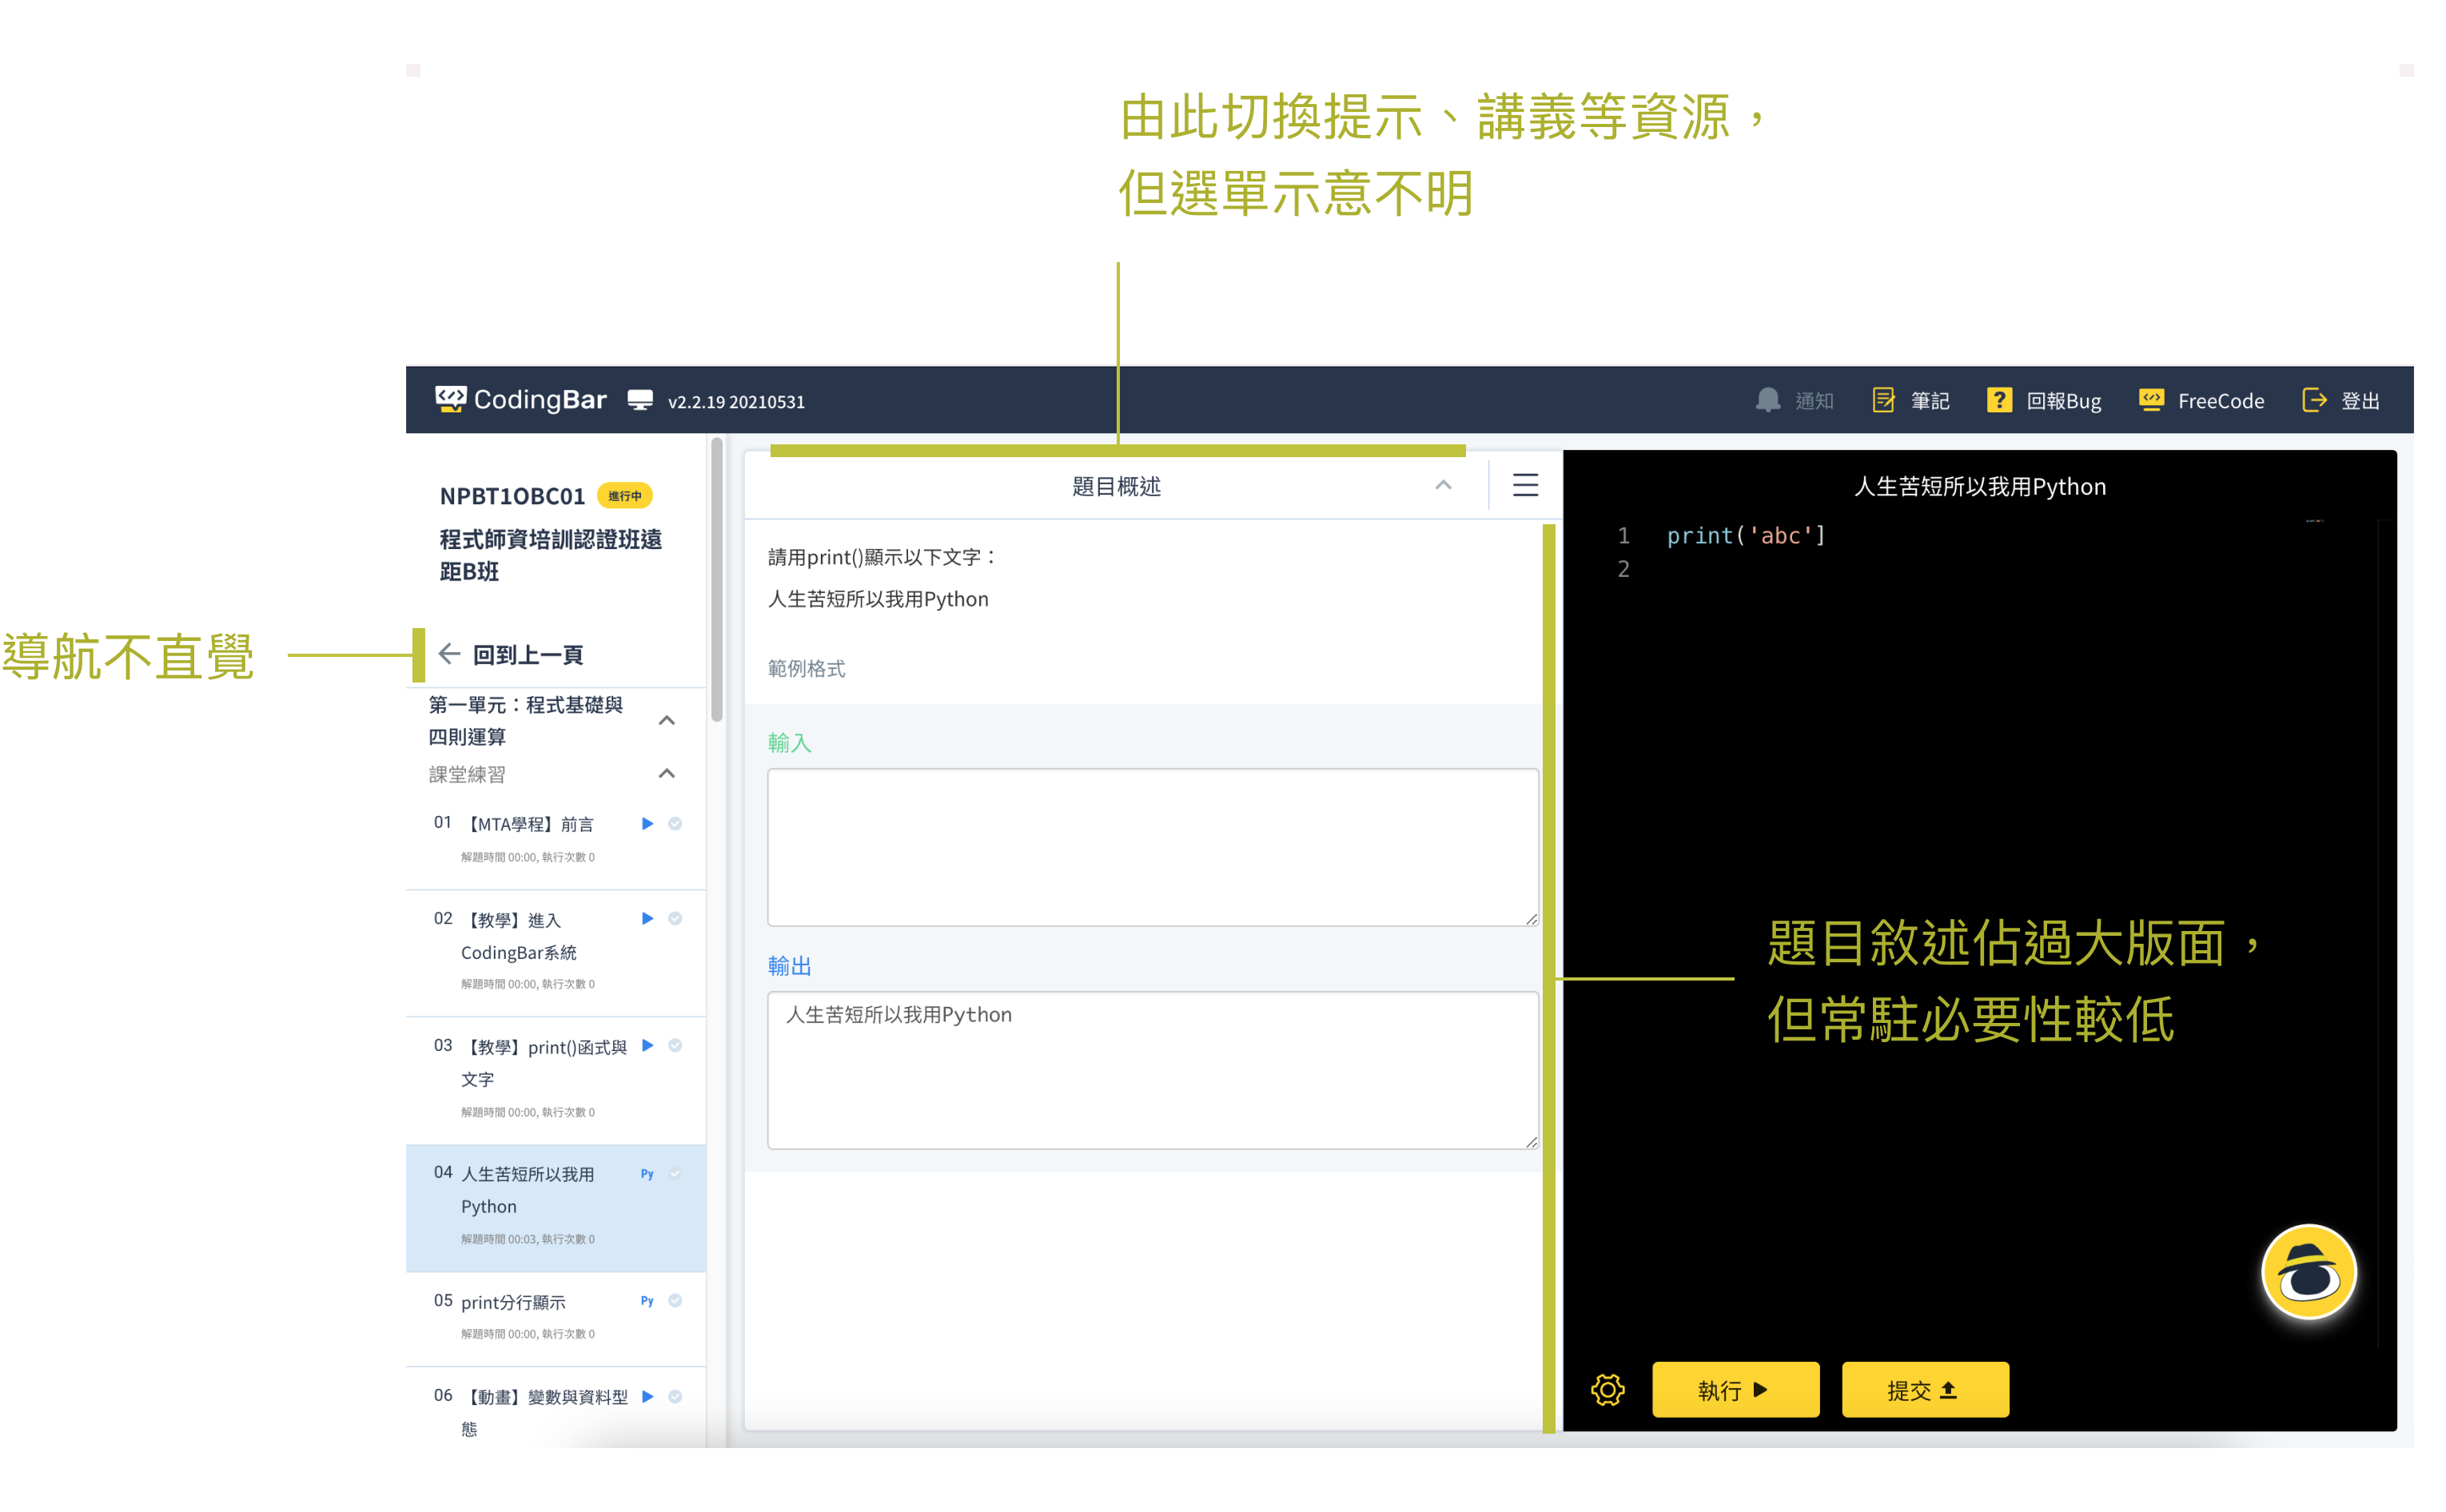Click the back arrow icon
The width and height of the screenshot is (2446, 1512).
pyautogui.click(x=449, y=654)
